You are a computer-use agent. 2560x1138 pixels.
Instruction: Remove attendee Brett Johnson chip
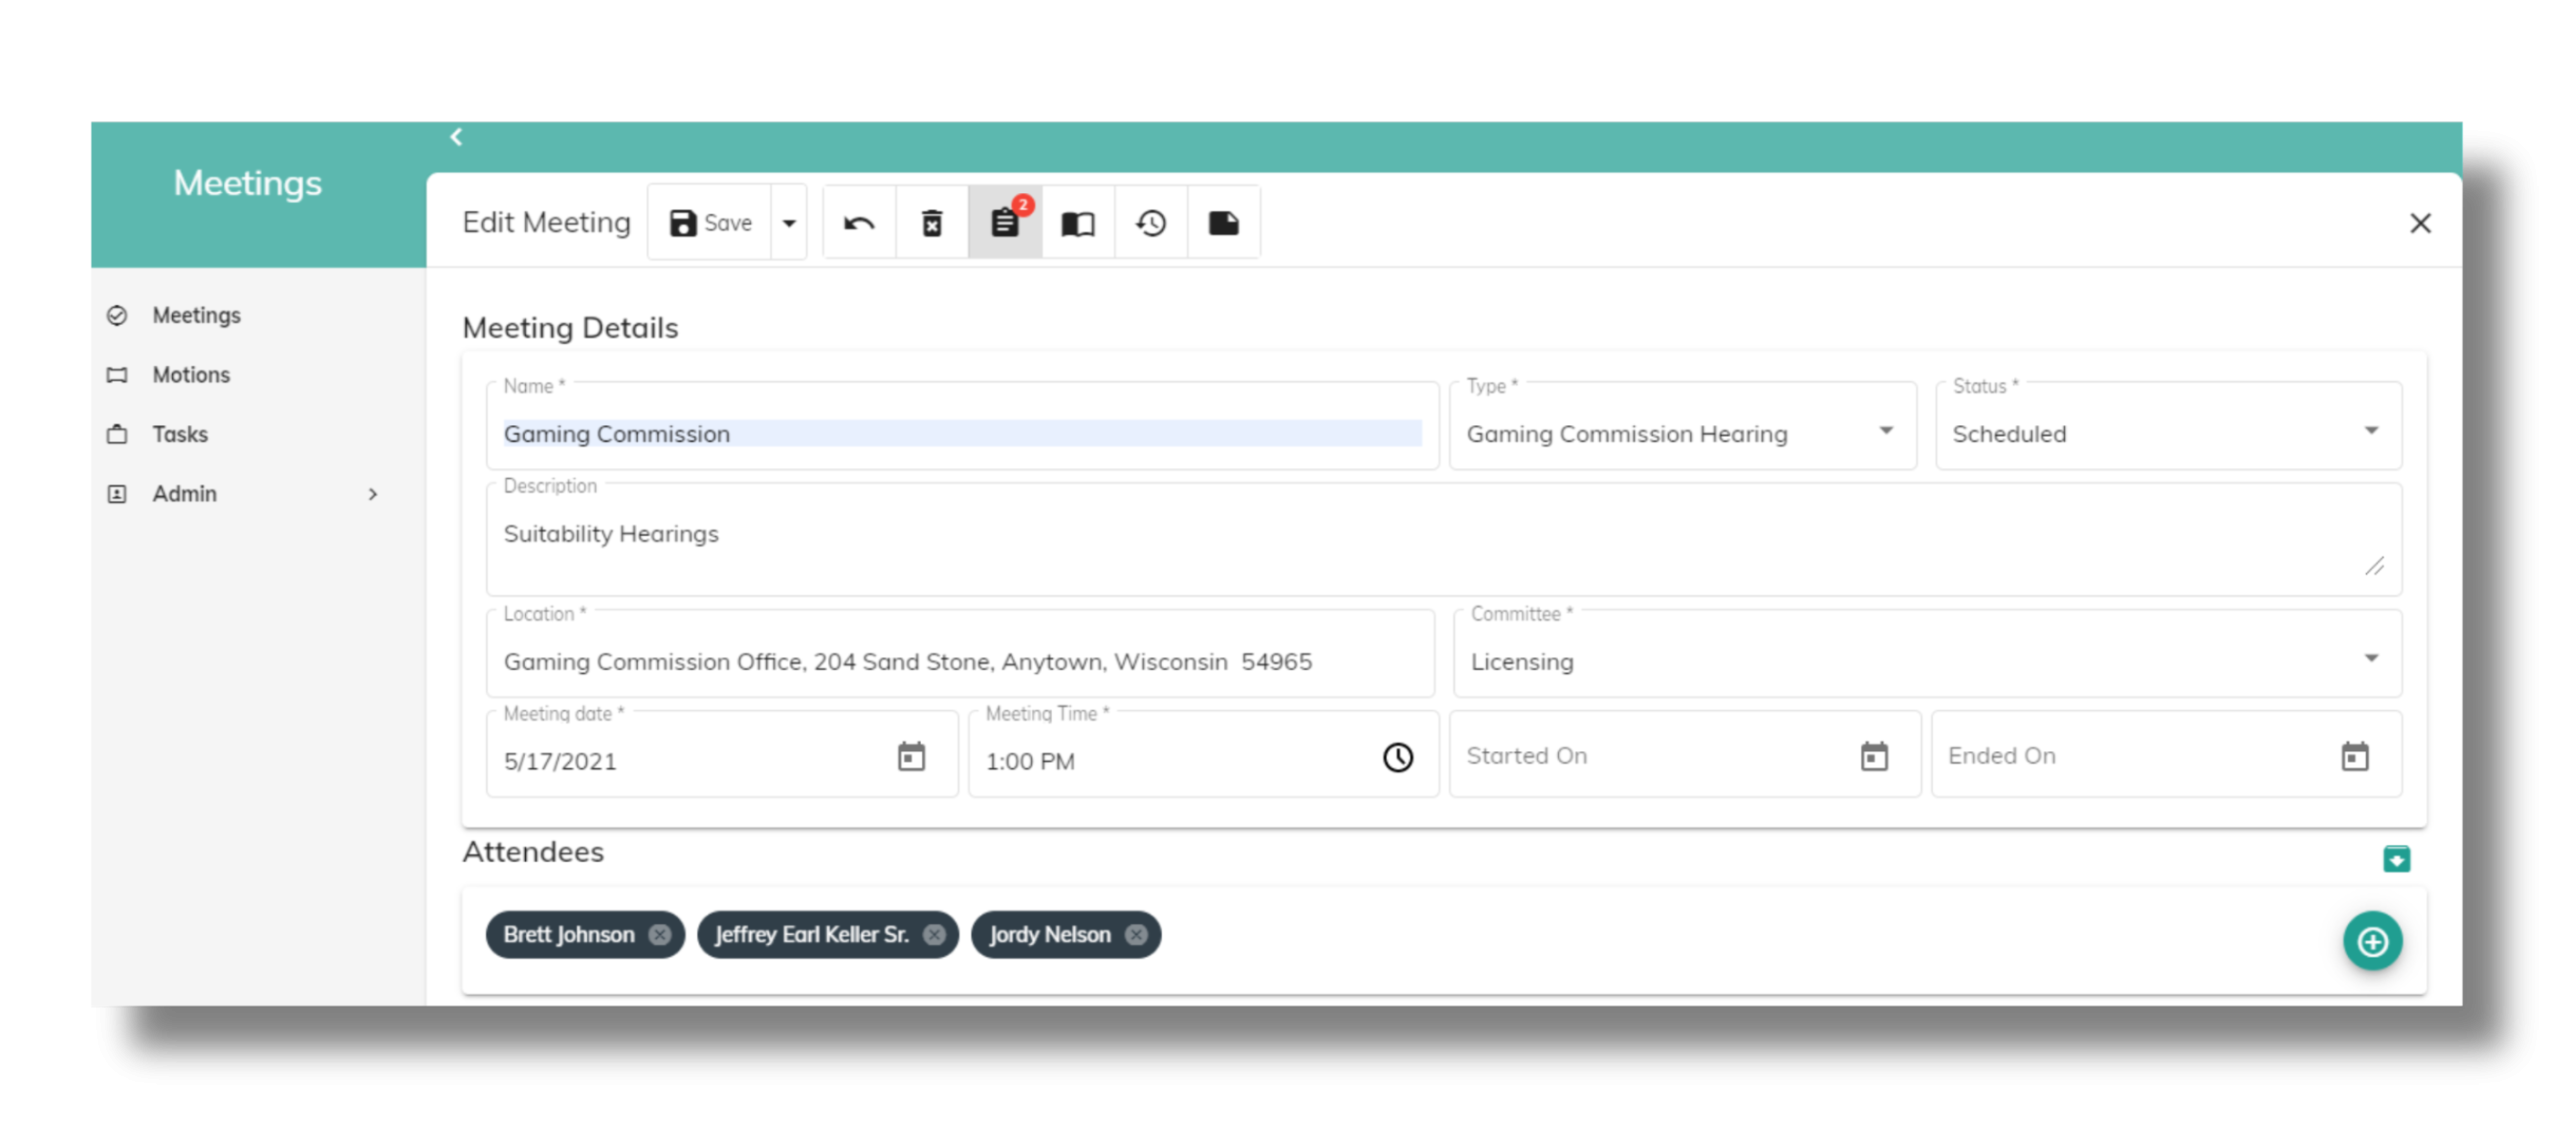point(660,935)
